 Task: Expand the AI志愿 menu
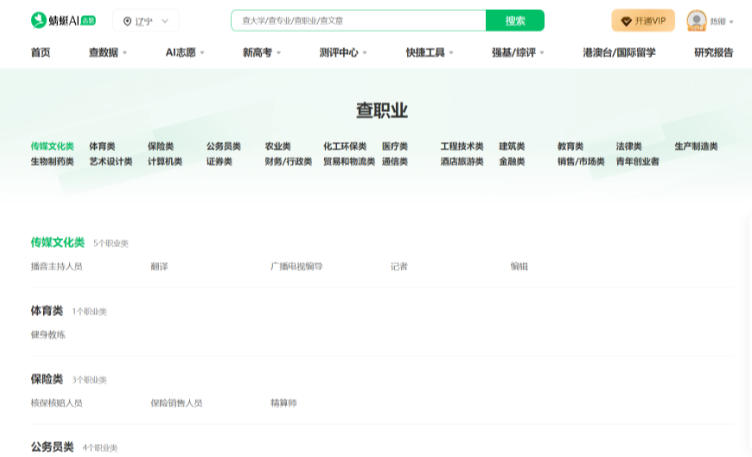pyautogui.click(x=185, y=53)
